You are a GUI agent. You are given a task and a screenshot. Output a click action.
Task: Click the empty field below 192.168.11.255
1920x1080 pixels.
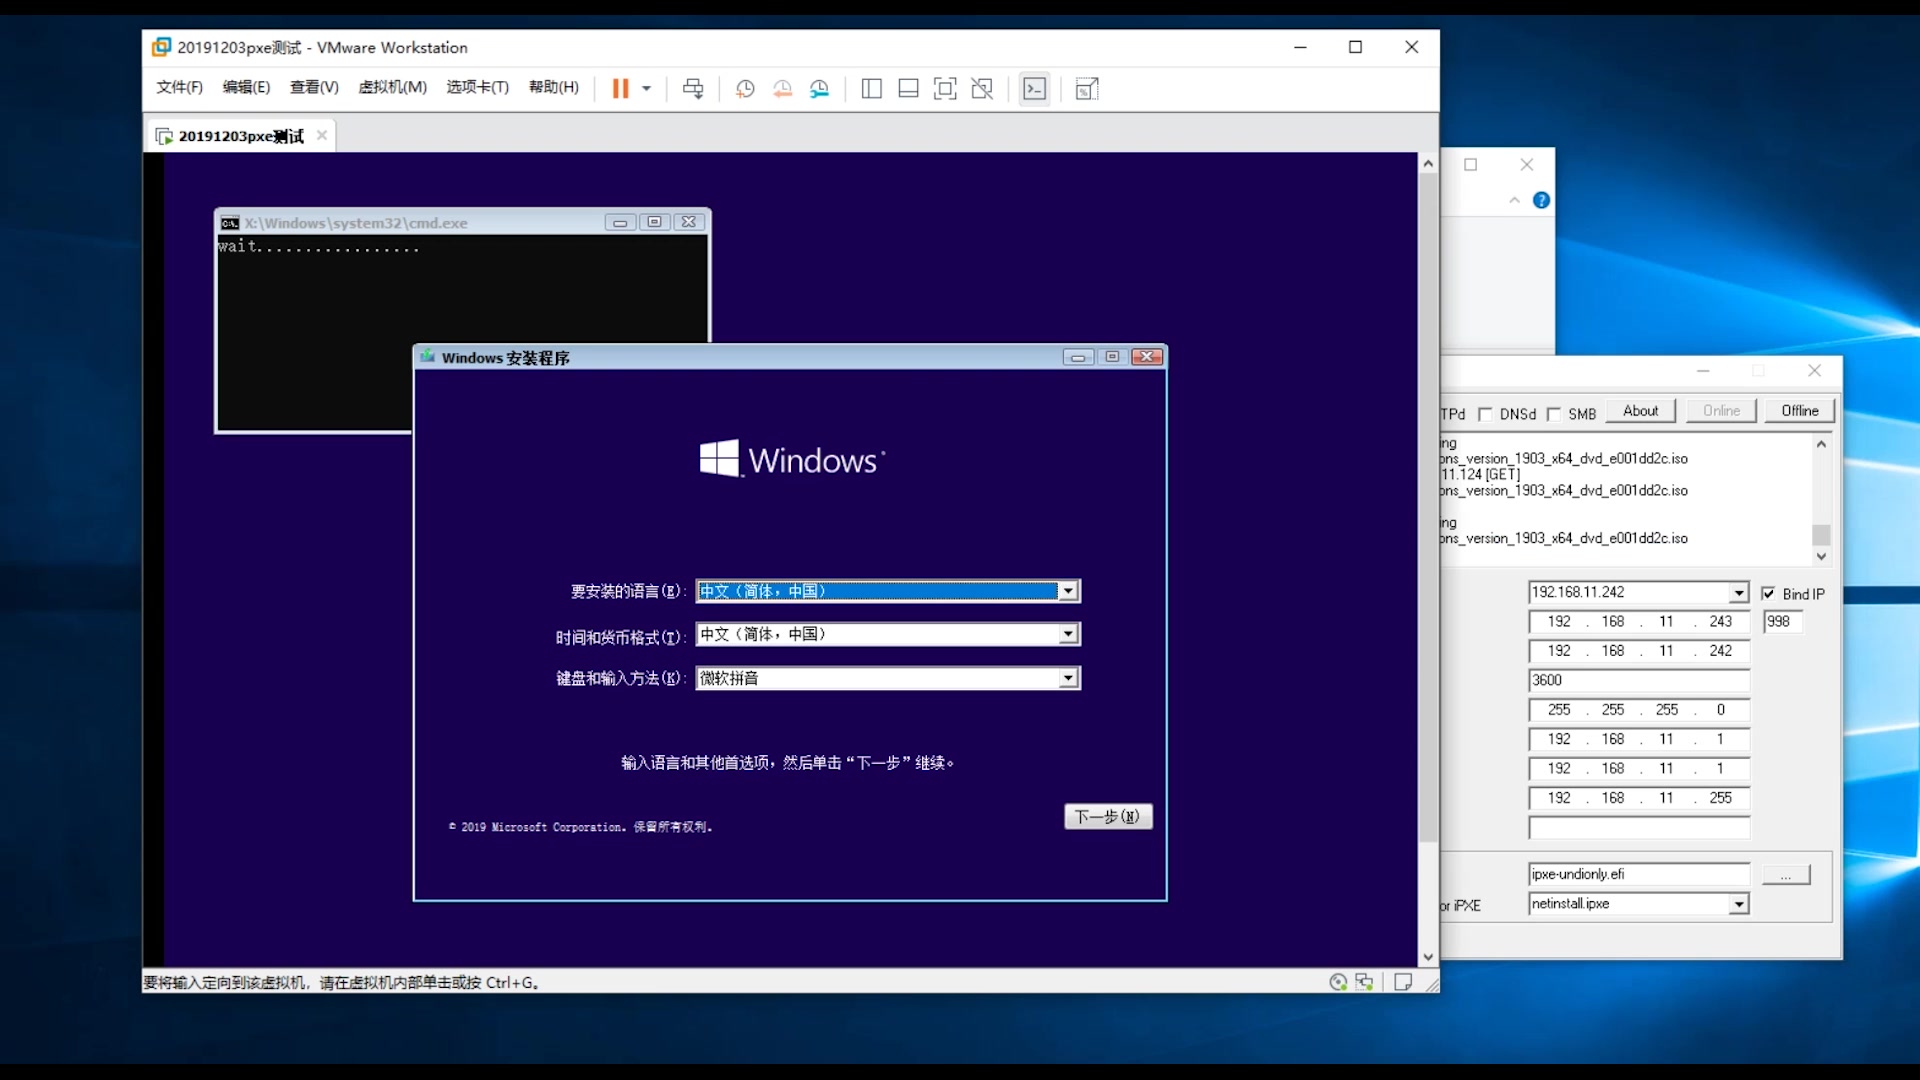(1639, 828)
